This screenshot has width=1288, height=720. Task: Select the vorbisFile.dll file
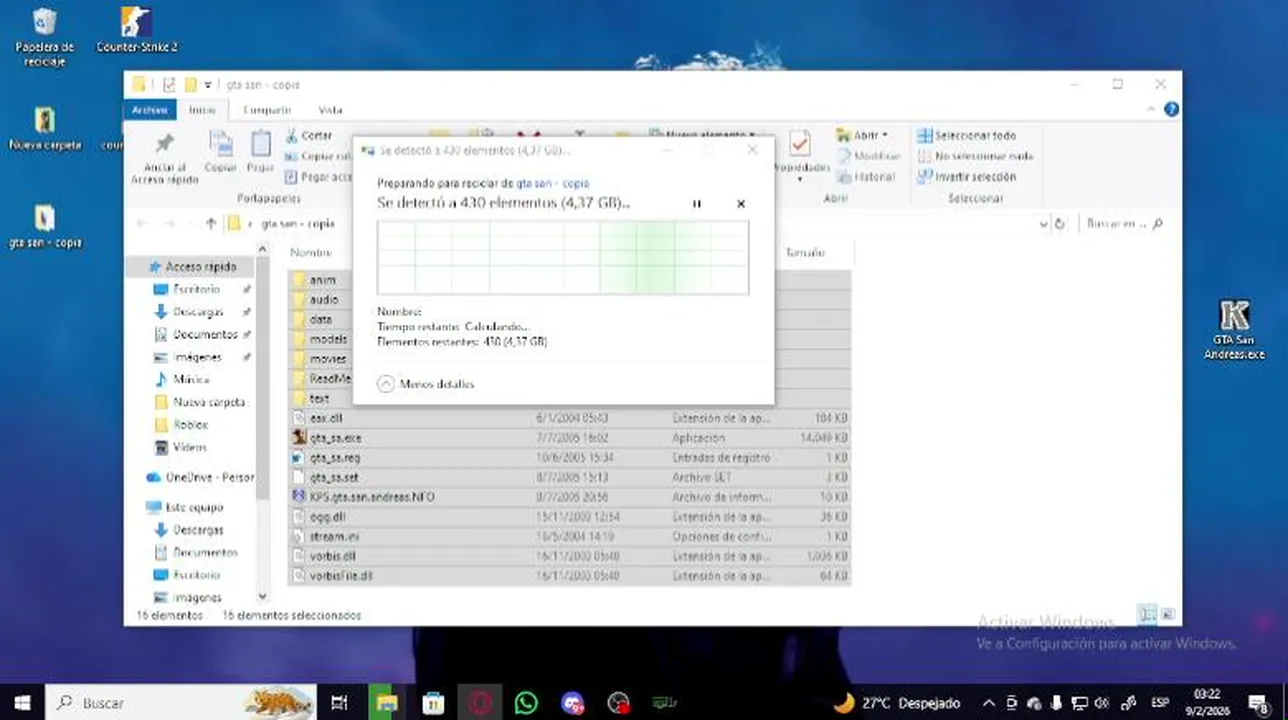[569, 576]
